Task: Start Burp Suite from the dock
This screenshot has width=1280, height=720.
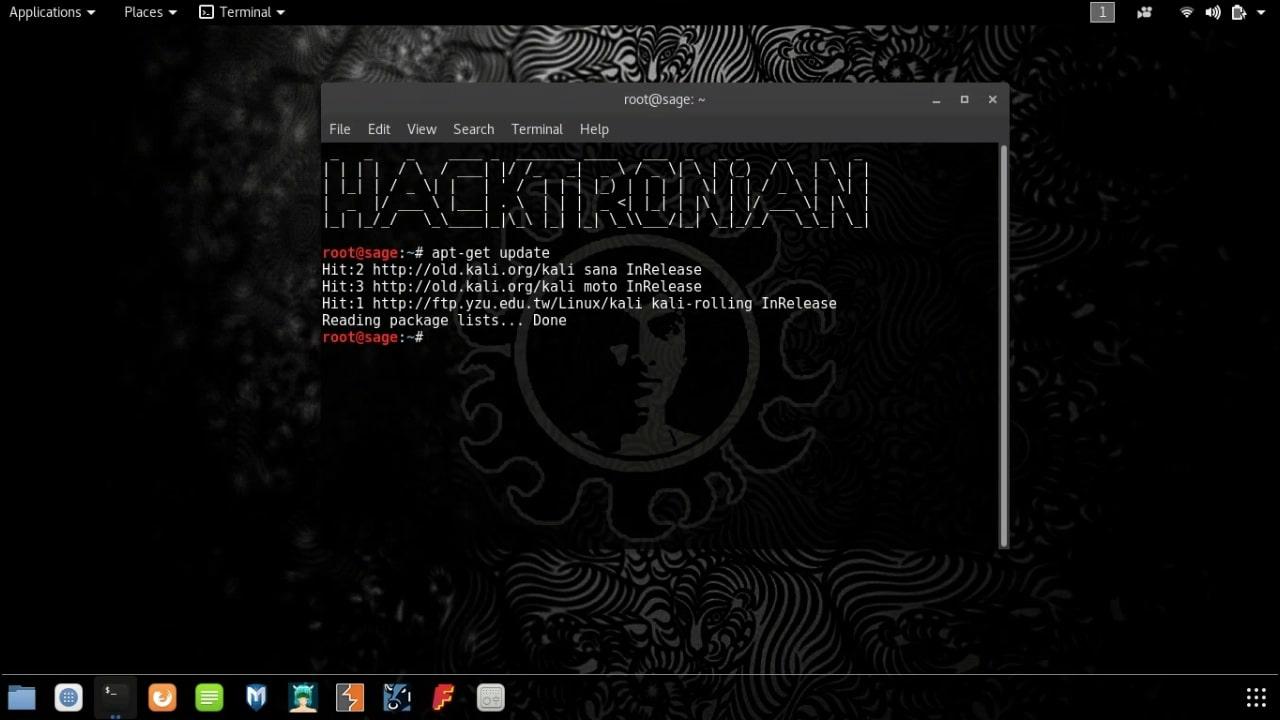Action: coord(349,697)
